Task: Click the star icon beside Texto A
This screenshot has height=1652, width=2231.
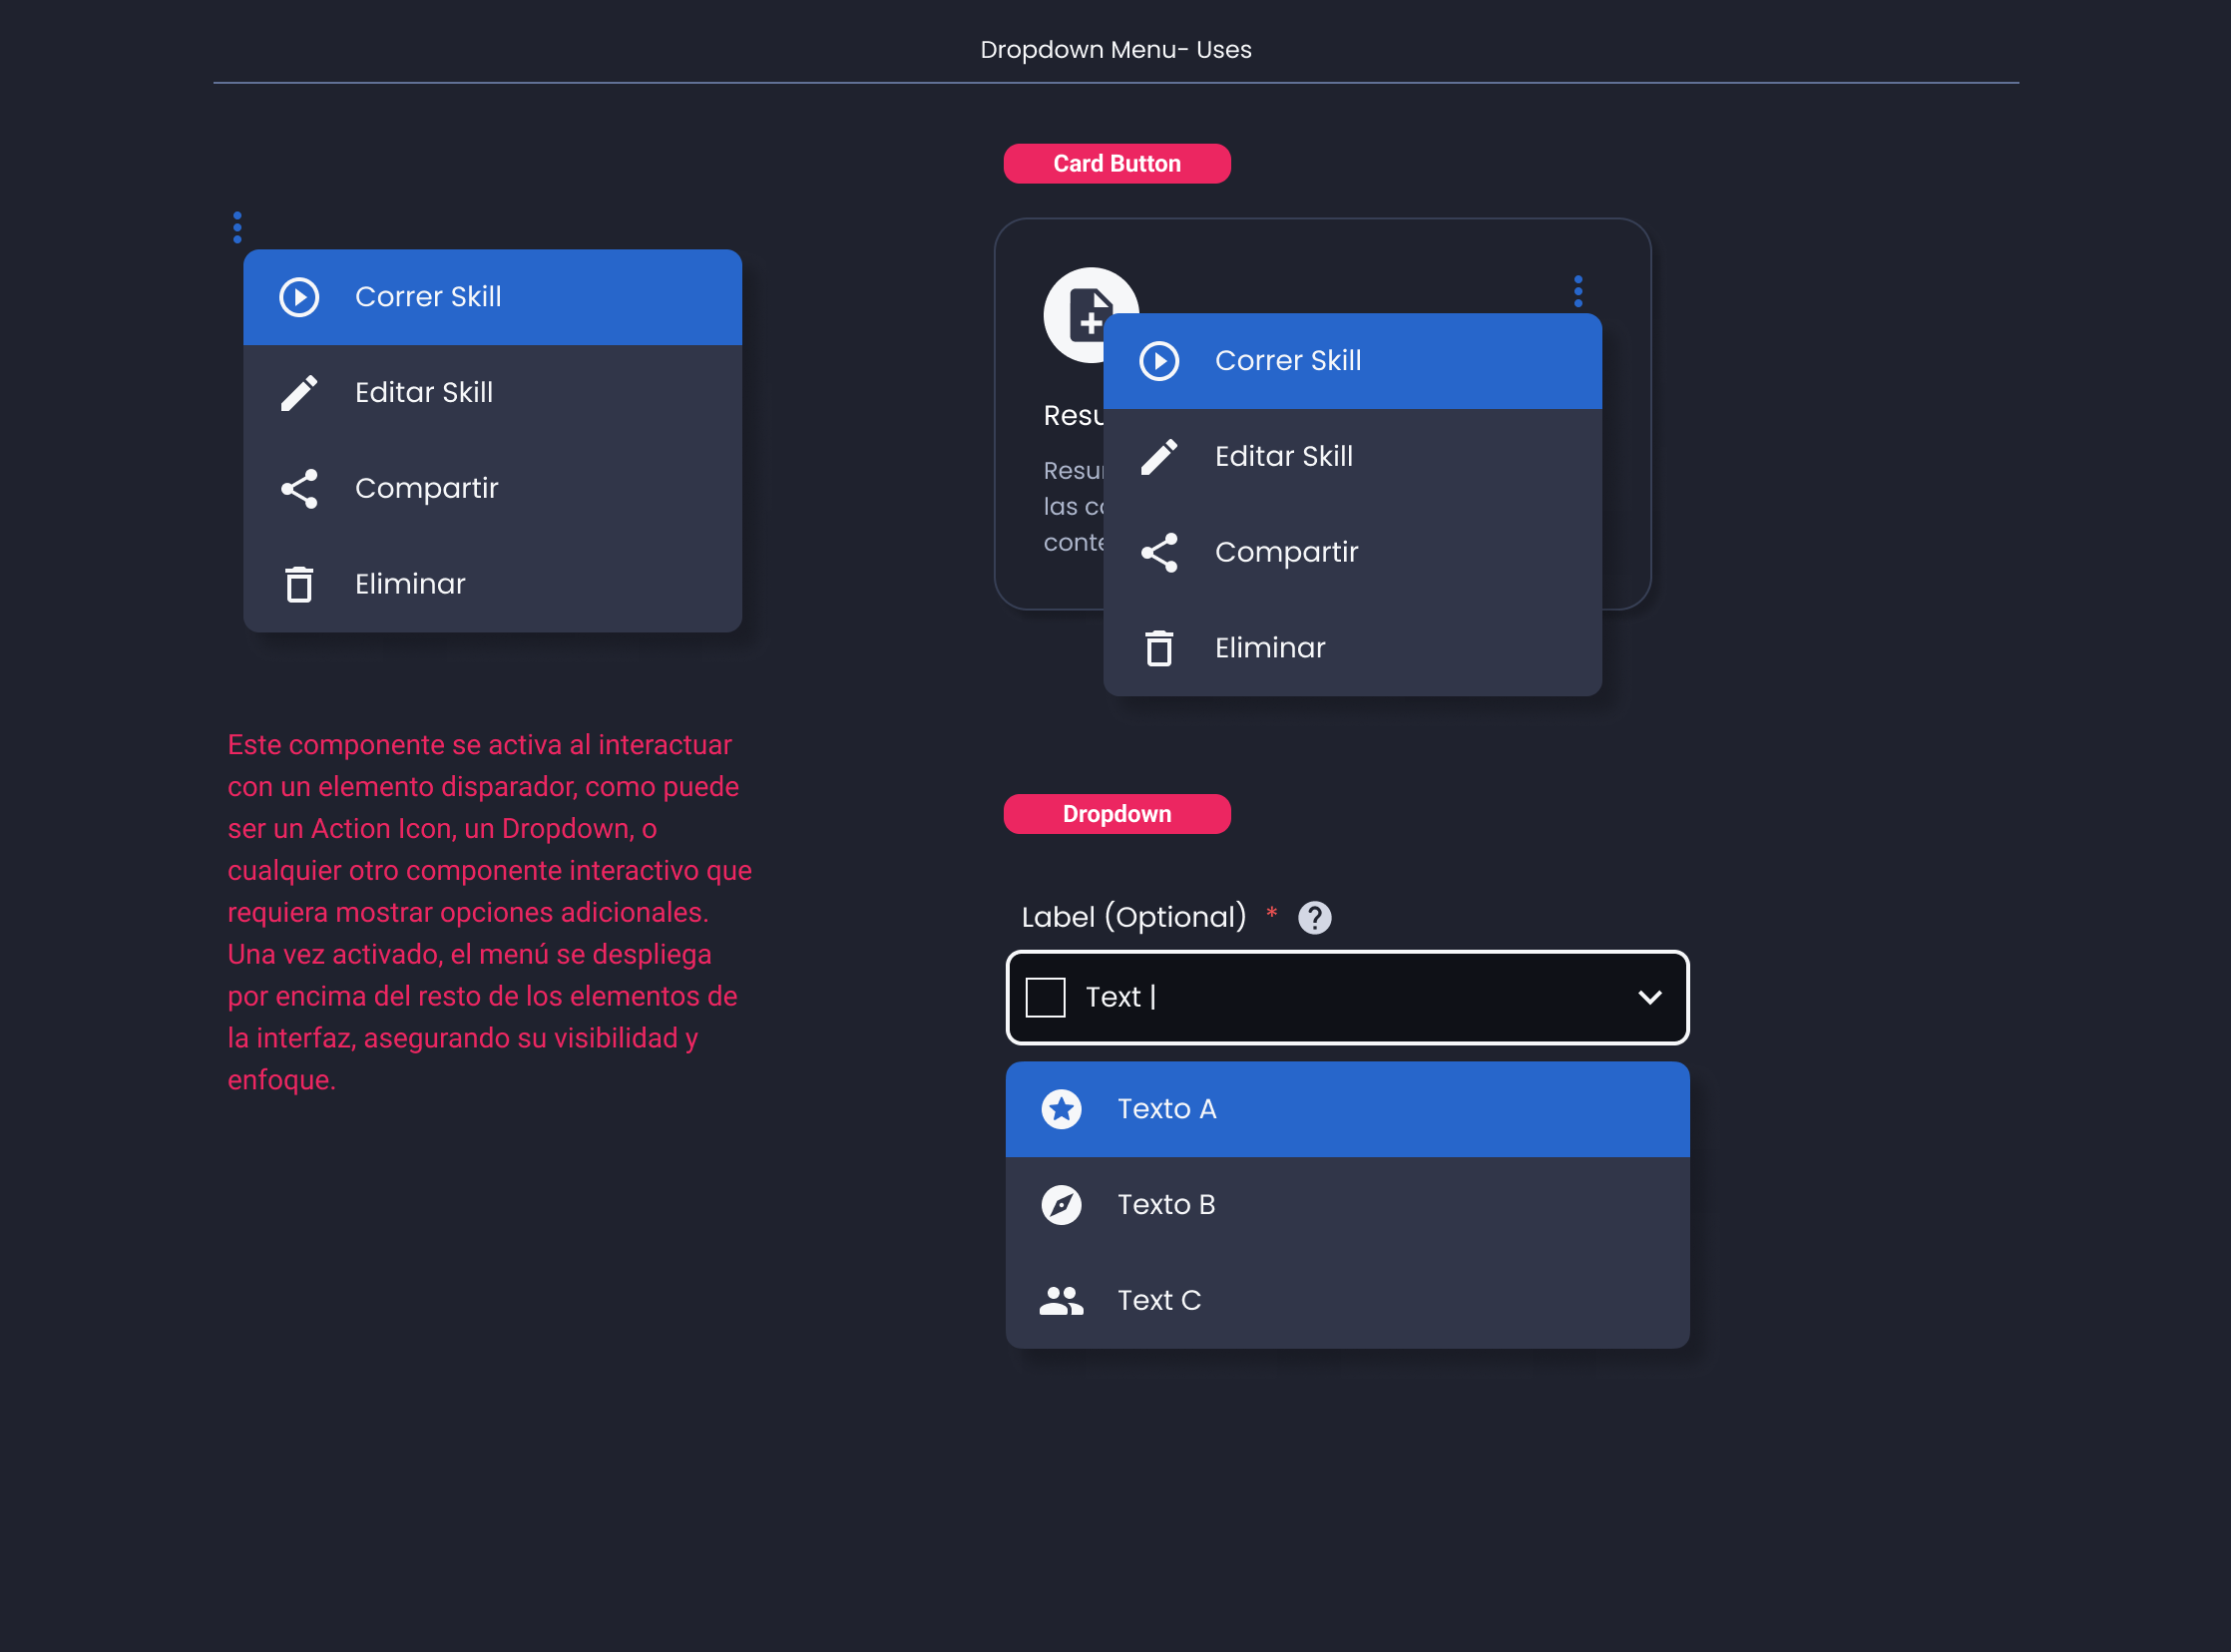Action: pos(1061,1109)
